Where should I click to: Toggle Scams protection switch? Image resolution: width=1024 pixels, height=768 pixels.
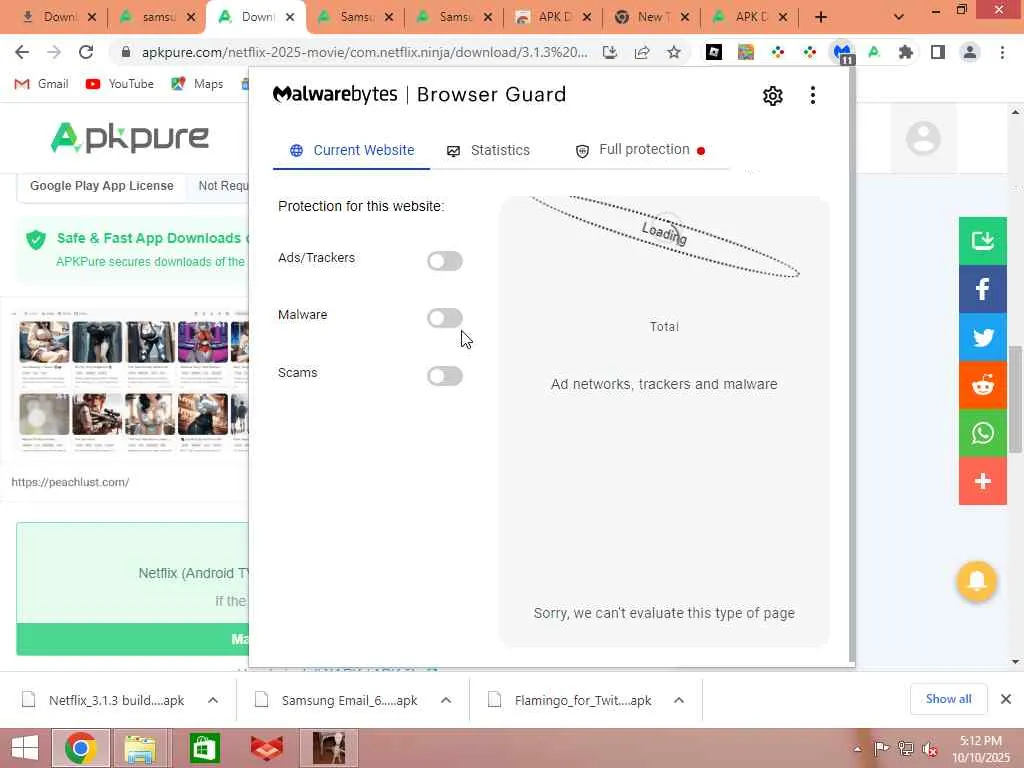click(445, 376)
